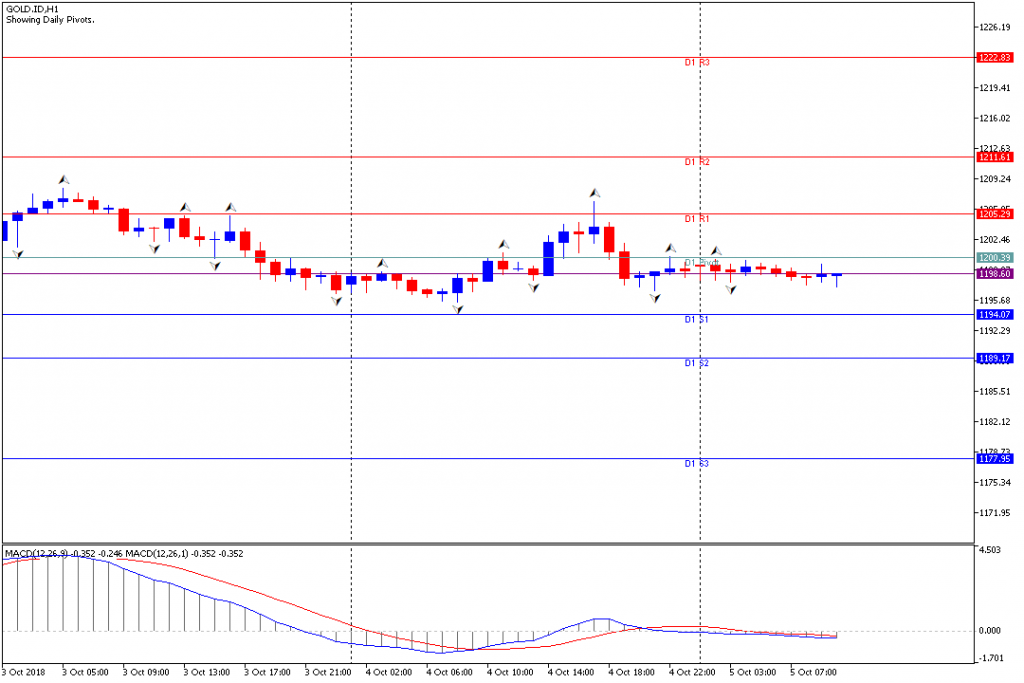The width and height of the screenshot is (1024, 683).
Task: Click the MACD zero level value 0.000
Action: [x=989, y=631]
